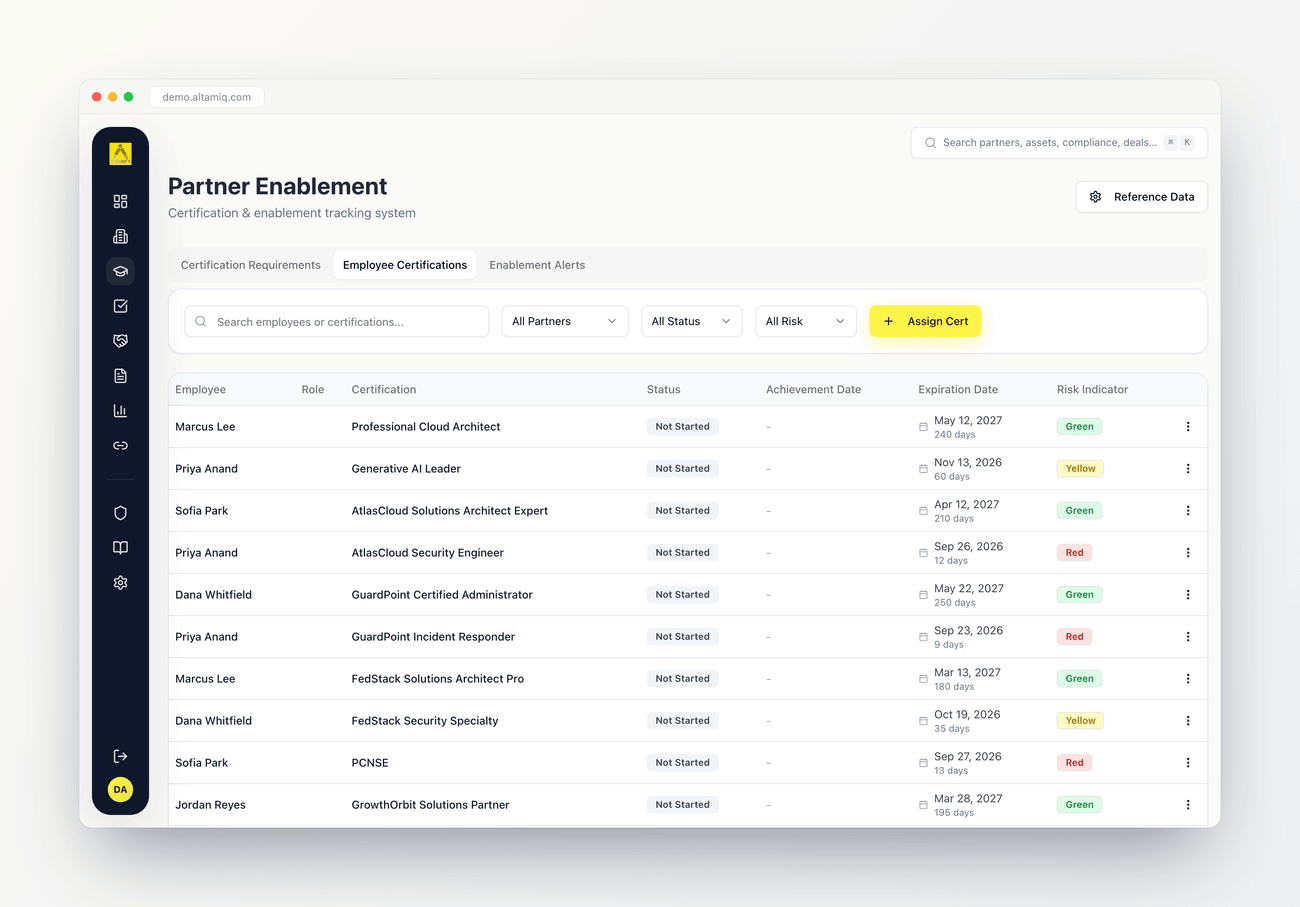Select the Employee Certifications tab
1300x907 pixels.
coord(405,265)
